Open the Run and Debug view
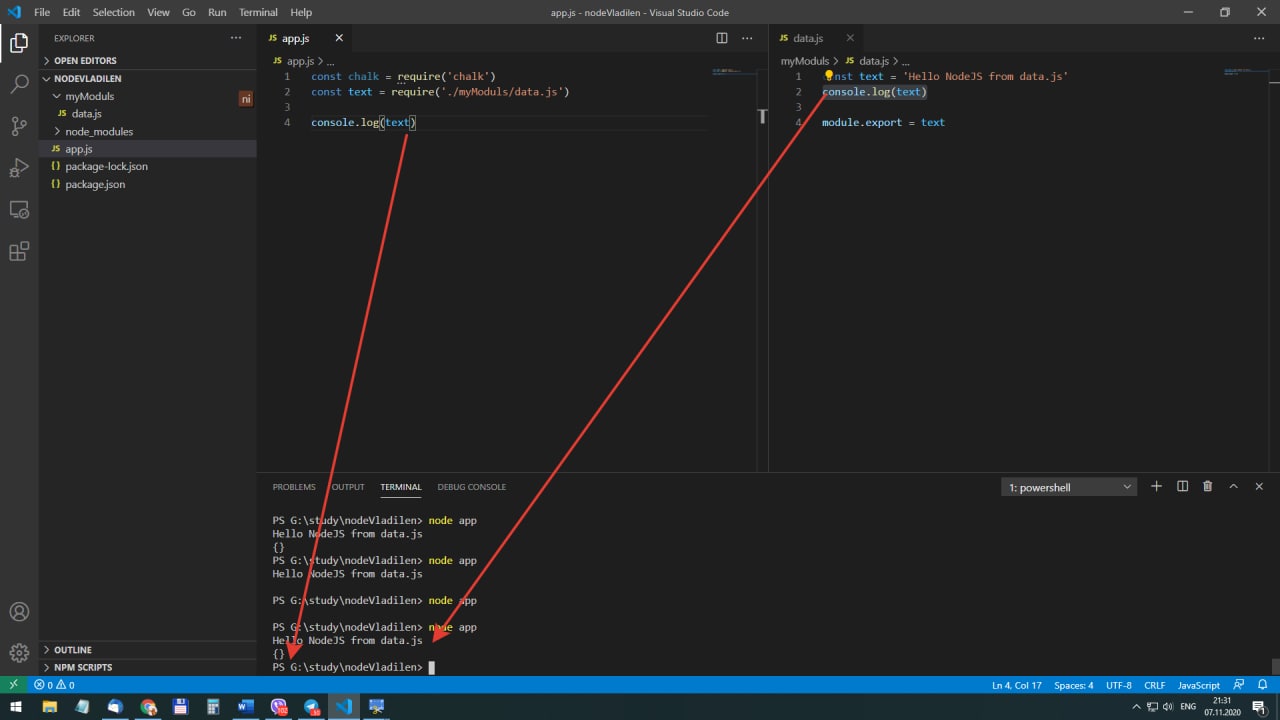Image resolution: width=1280 pixels, height=720 pixels. point(19,167)
